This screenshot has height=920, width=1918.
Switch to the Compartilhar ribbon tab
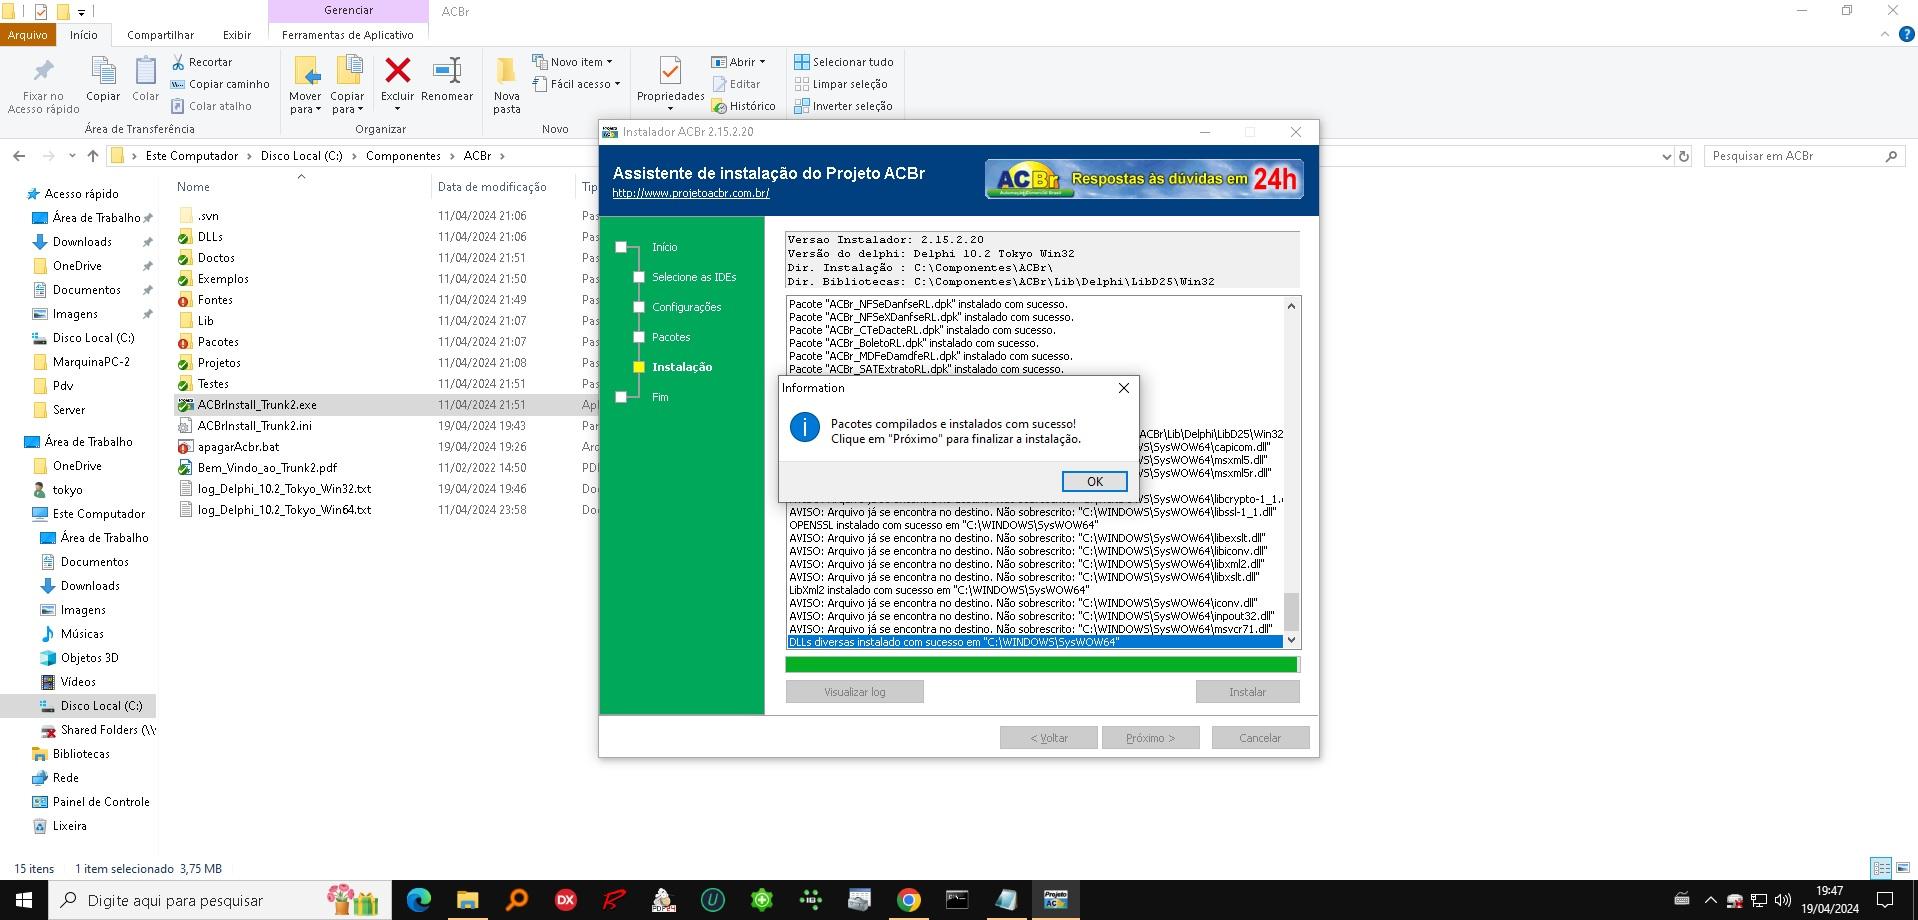point(160,34)
